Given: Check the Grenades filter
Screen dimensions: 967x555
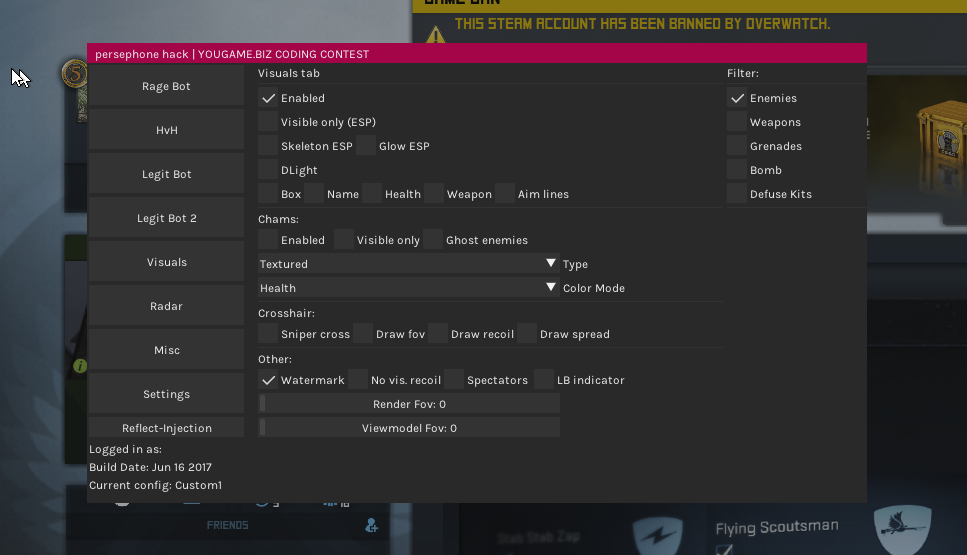Looking at the screenshot, I should tap(737, 146).
